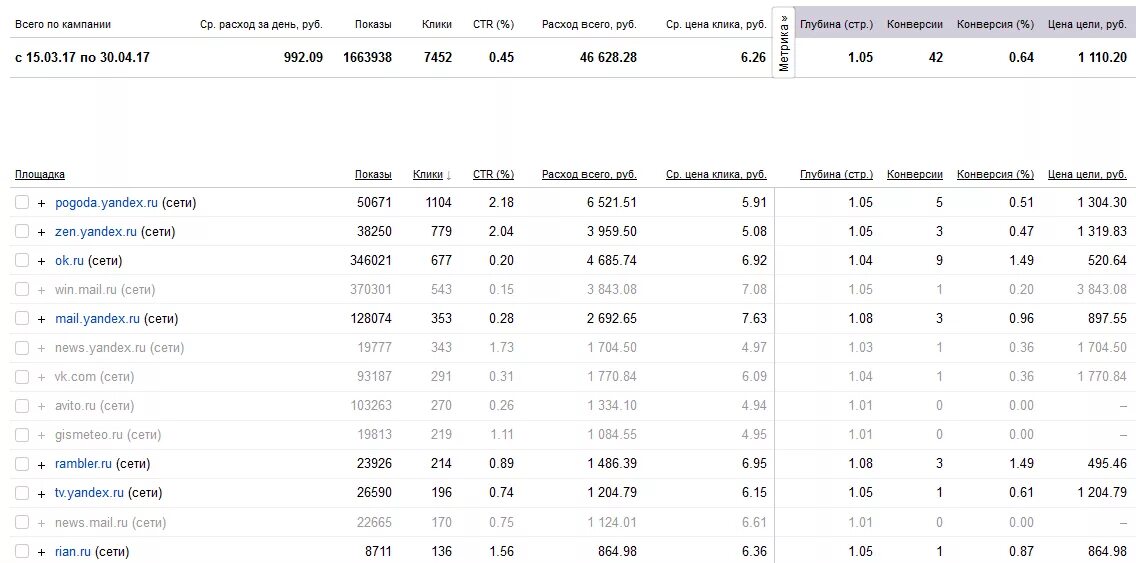The height and width of the screenshot is (563, 1136).
Task: Check the box for mail.yandex.ru
Action: pyautogui.click(x=22, y=318)
